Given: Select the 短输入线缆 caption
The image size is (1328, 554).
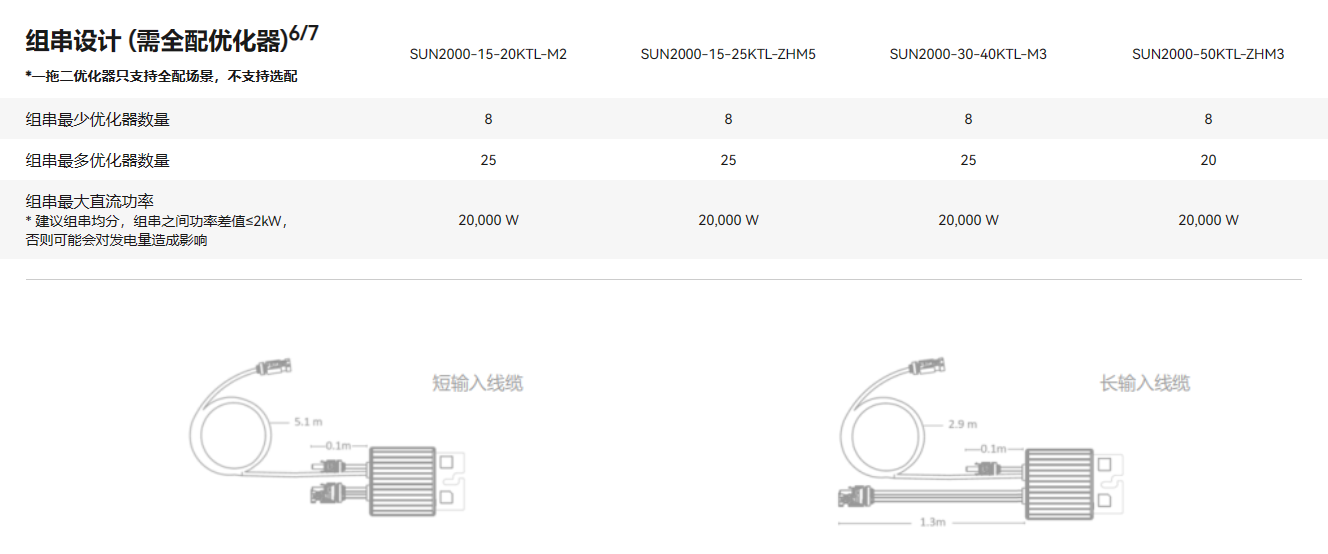Looking at the screenshot, I should 477,383.
